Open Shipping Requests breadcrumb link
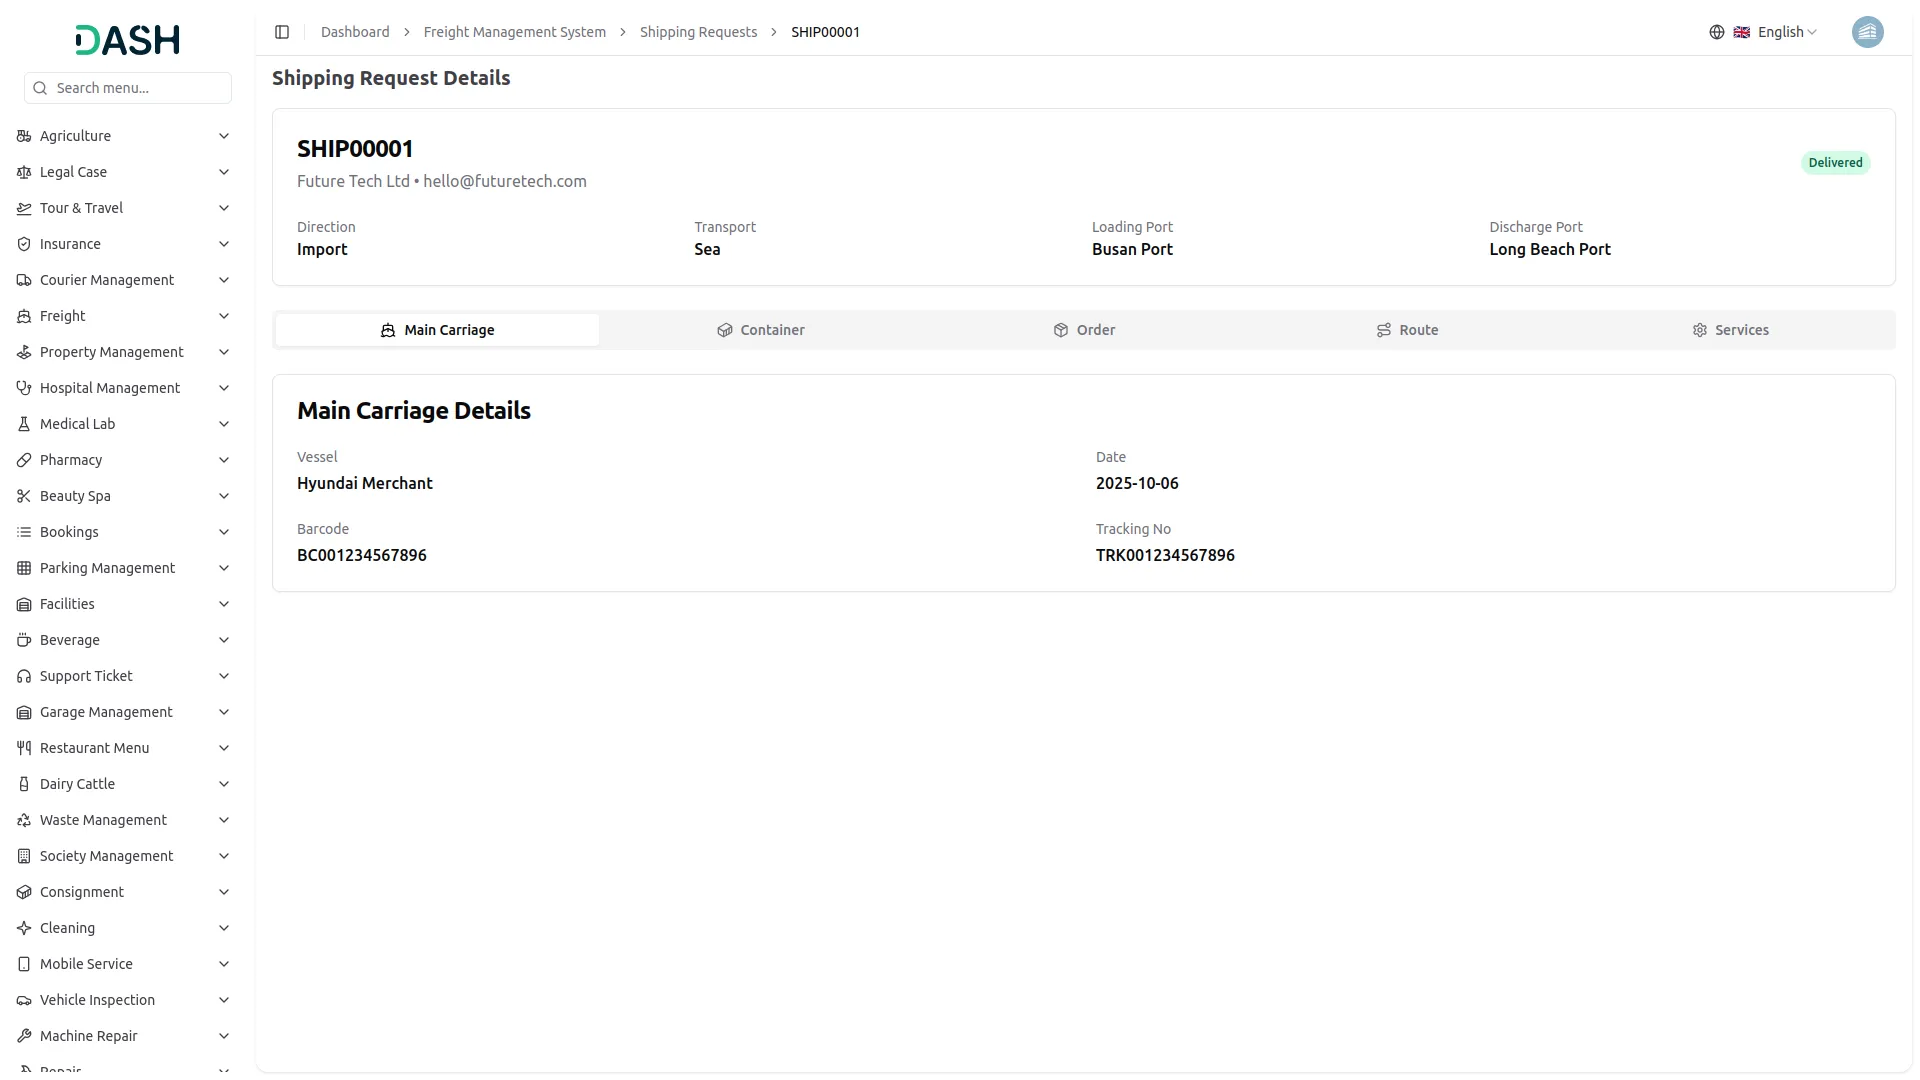Viewport: 1920px width, 1080px height. coord(698,32)
